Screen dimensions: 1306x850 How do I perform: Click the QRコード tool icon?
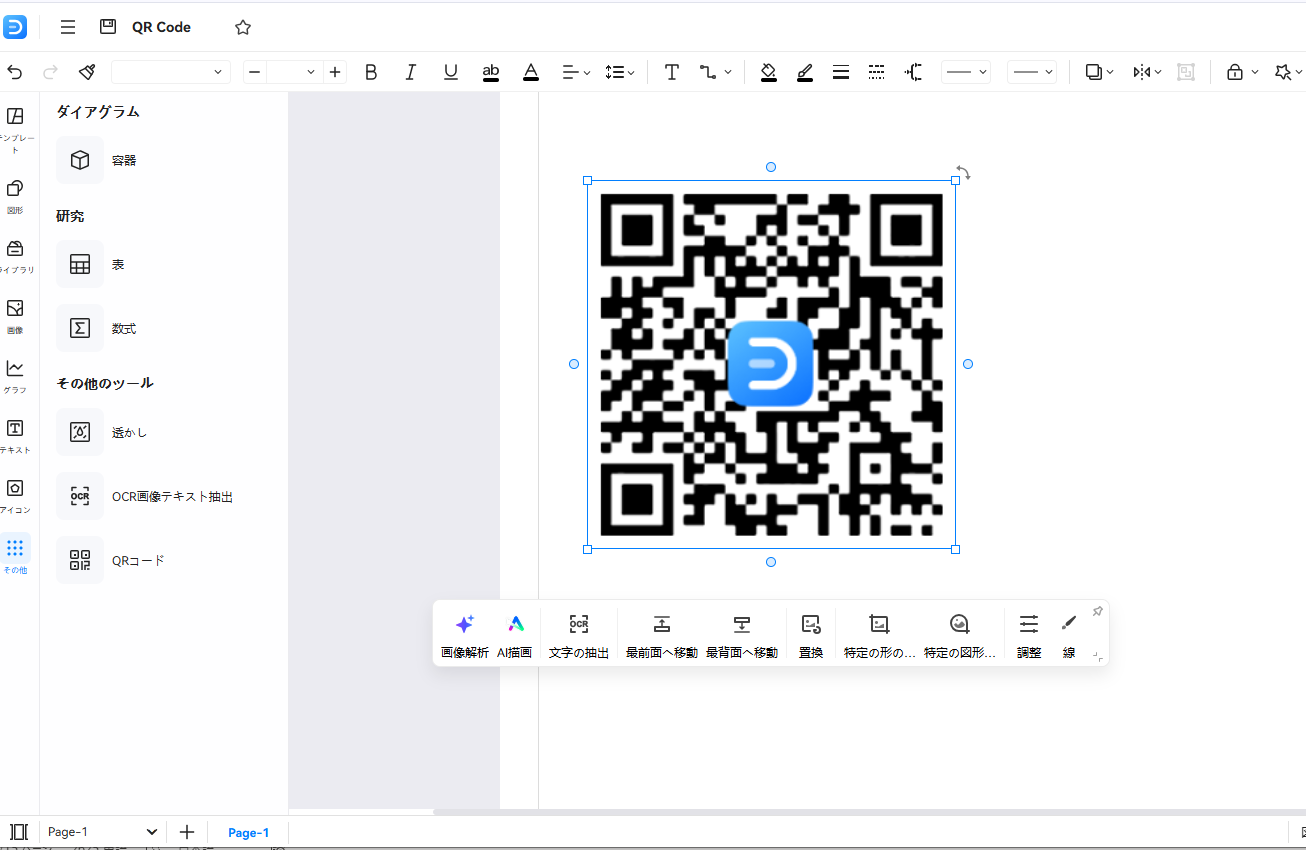tap(80, 560)
